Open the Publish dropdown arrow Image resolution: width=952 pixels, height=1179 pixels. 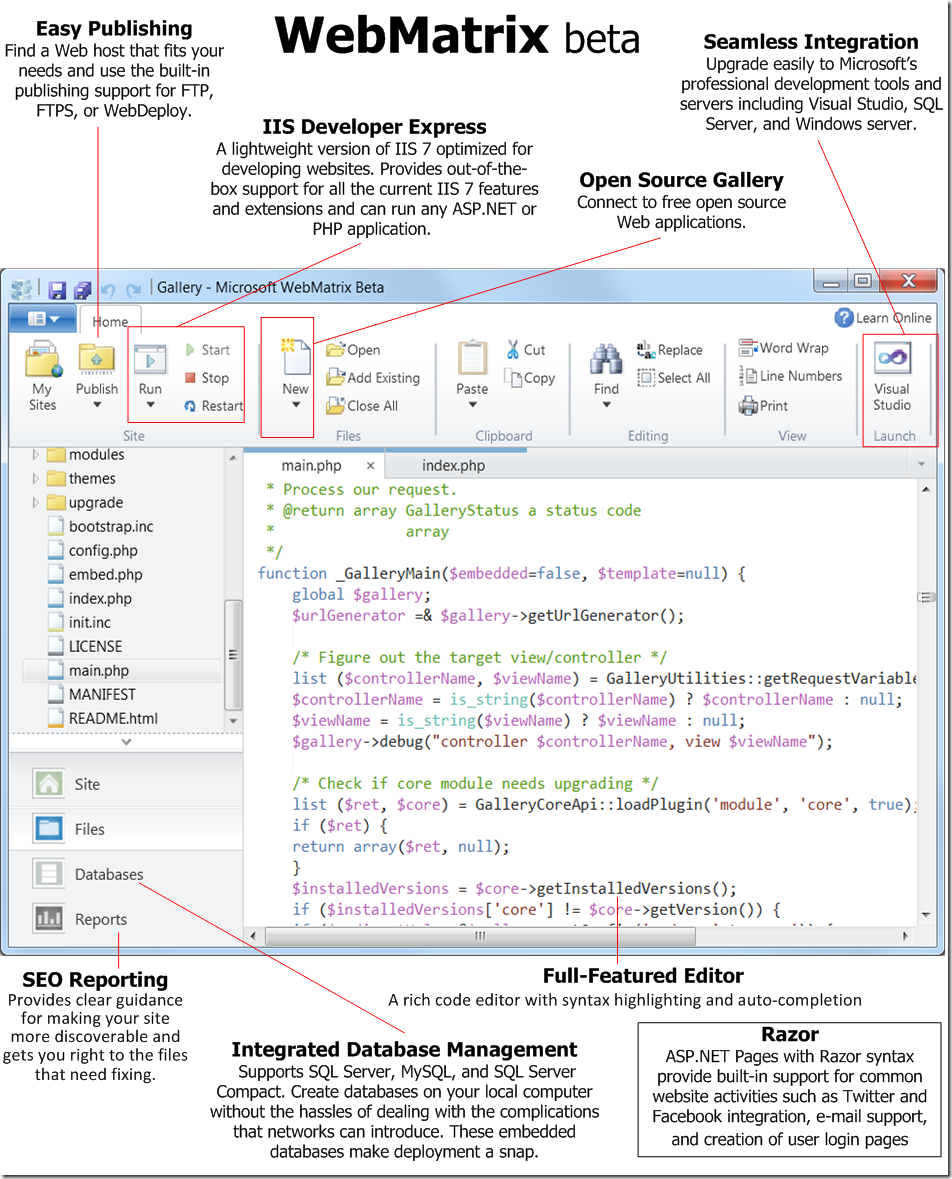point(97,405)
